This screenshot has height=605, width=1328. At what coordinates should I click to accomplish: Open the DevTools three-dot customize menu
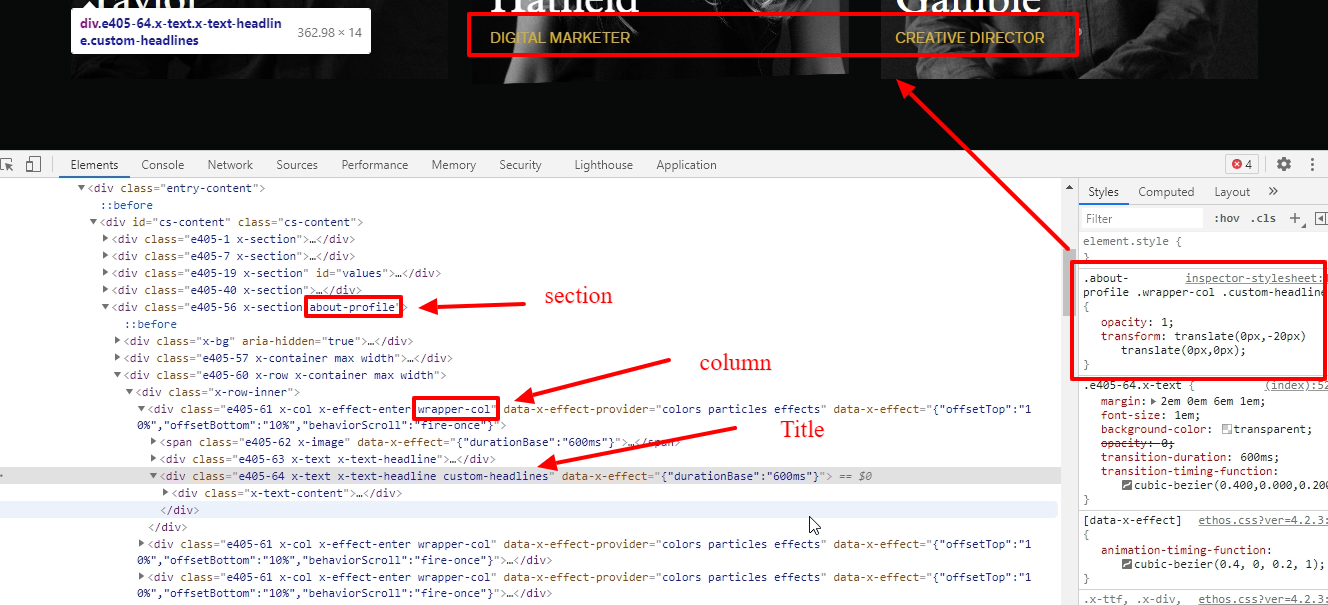(1311, 165)
